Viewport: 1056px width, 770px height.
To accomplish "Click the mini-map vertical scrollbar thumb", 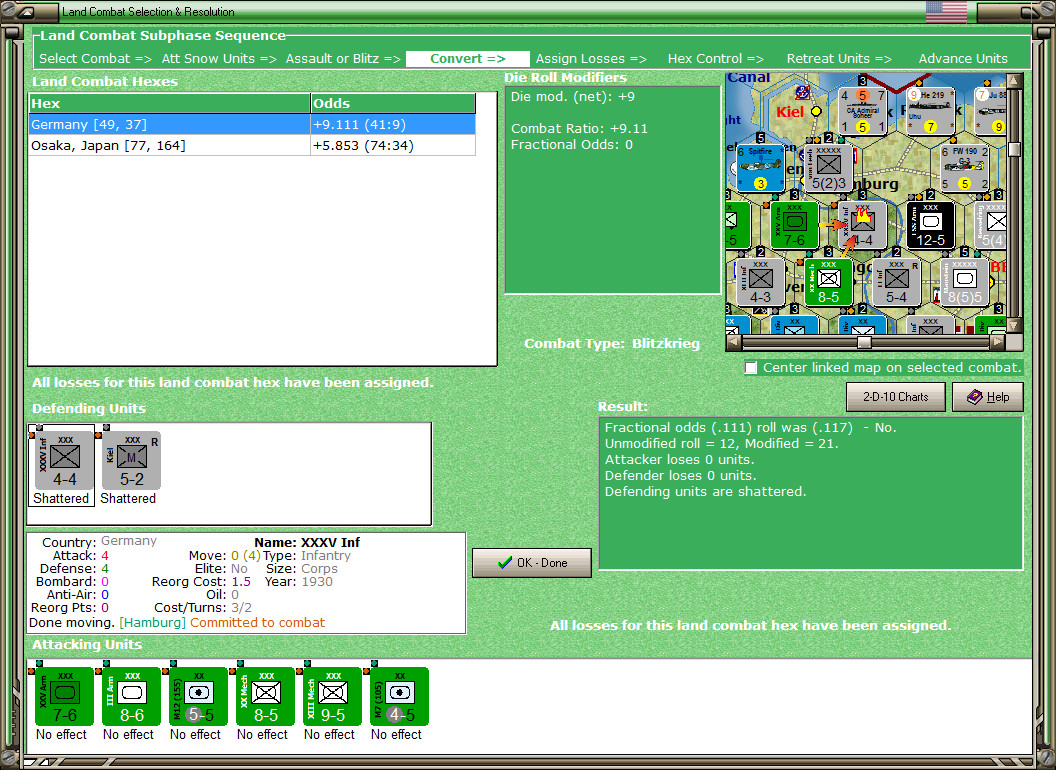I will coord(1014,149).
